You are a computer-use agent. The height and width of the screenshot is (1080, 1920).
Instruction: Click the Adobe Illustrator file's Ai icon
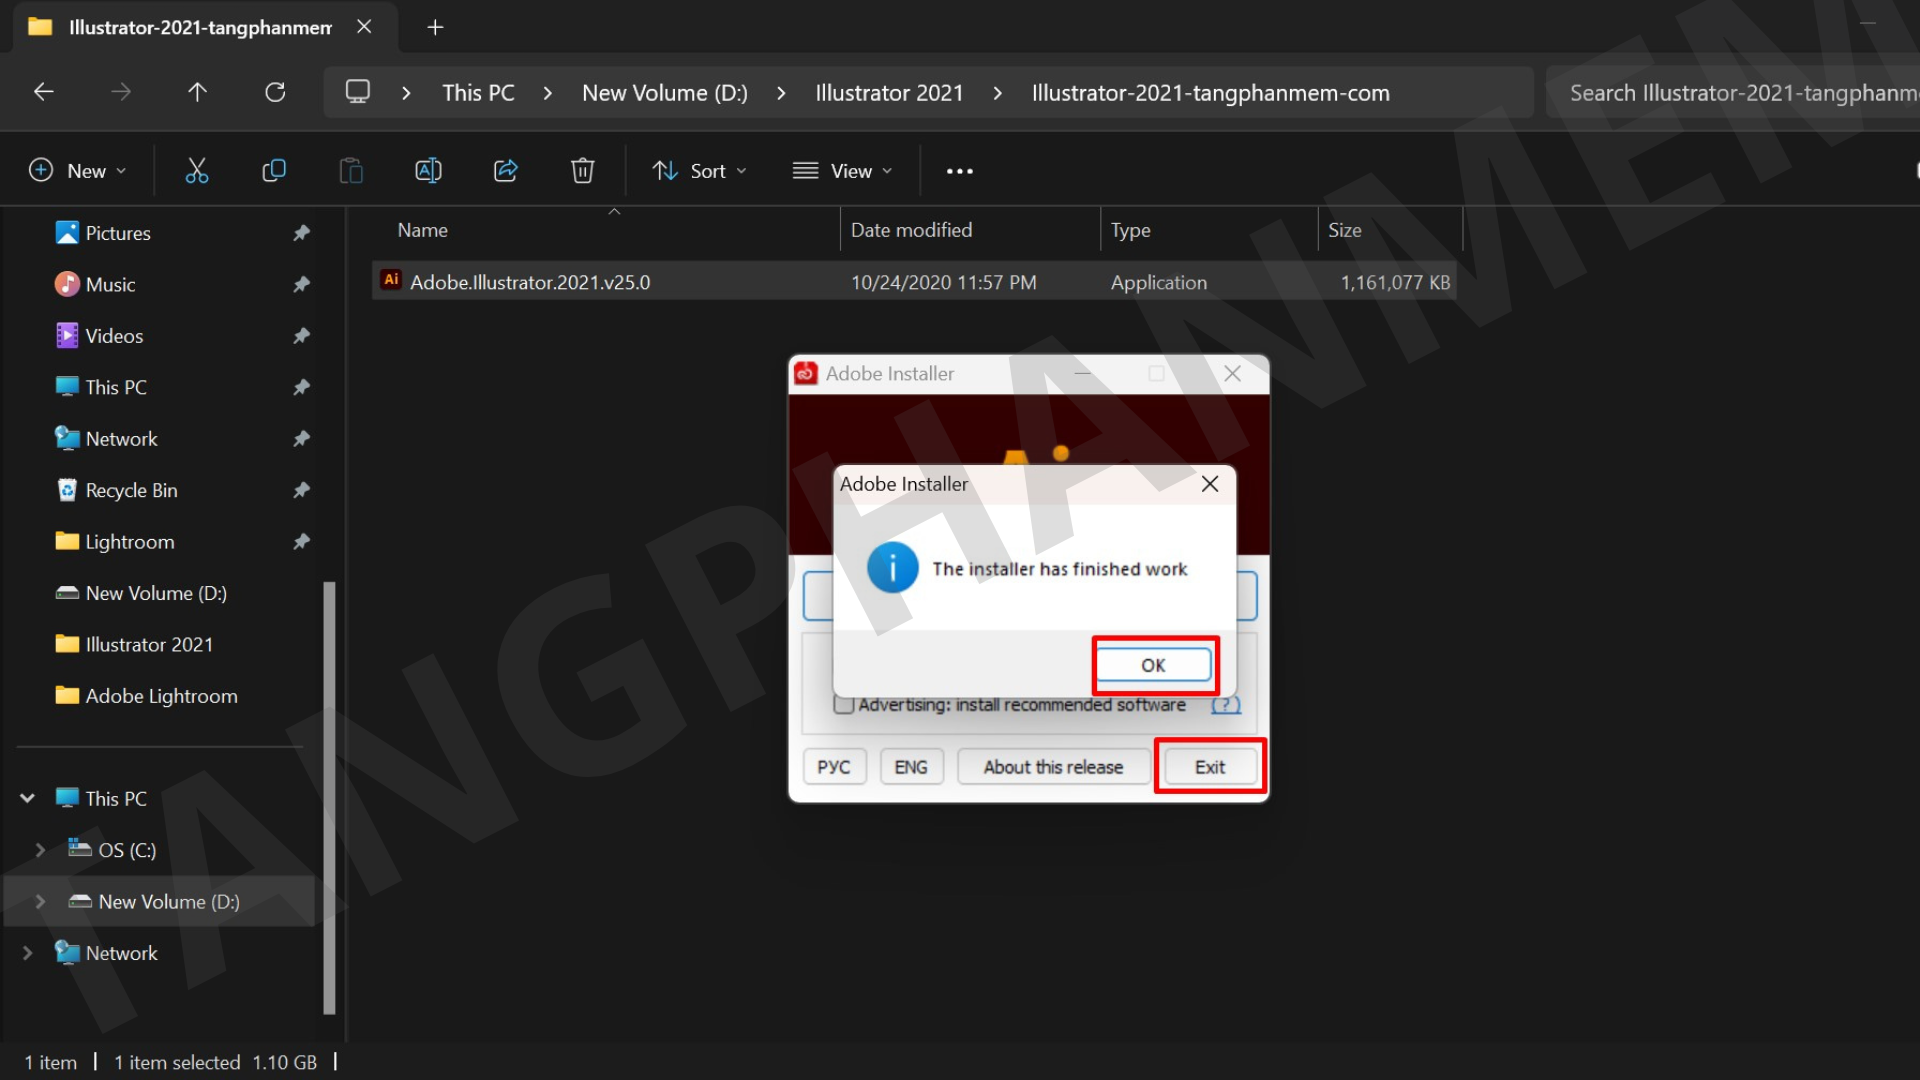391,280
